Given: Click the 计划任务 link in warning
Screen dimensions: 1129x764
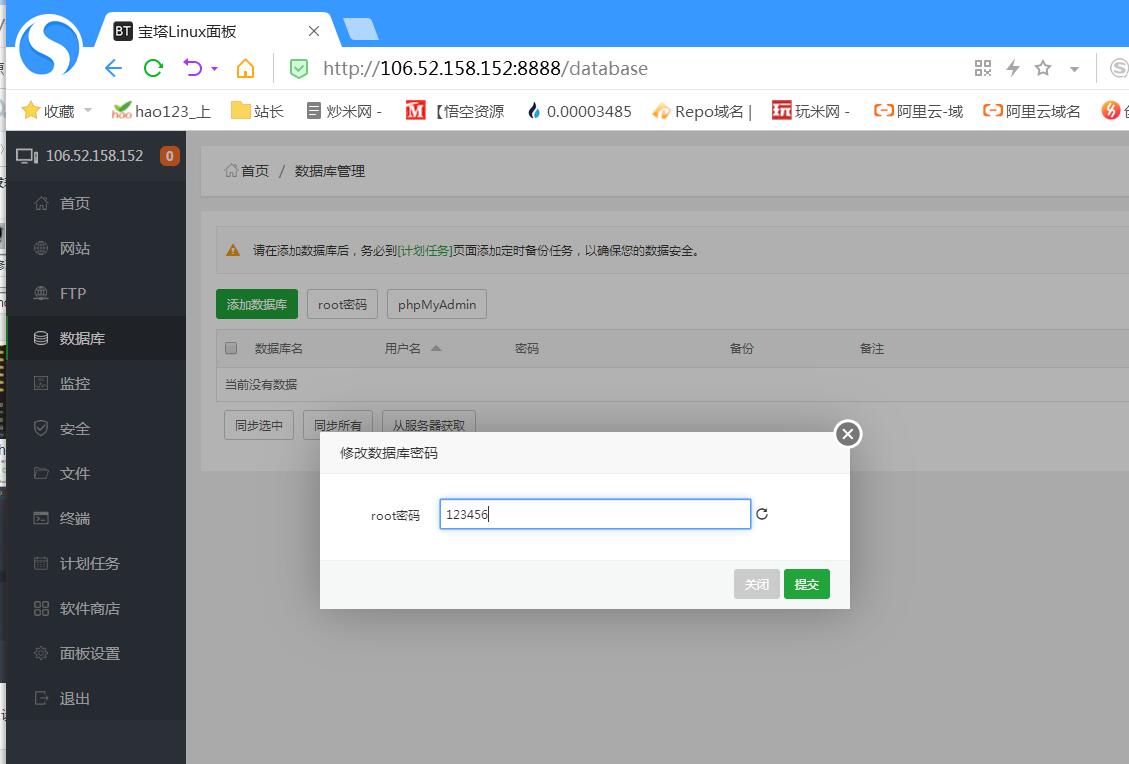Looking at the screenshot, I should [425, 250].
